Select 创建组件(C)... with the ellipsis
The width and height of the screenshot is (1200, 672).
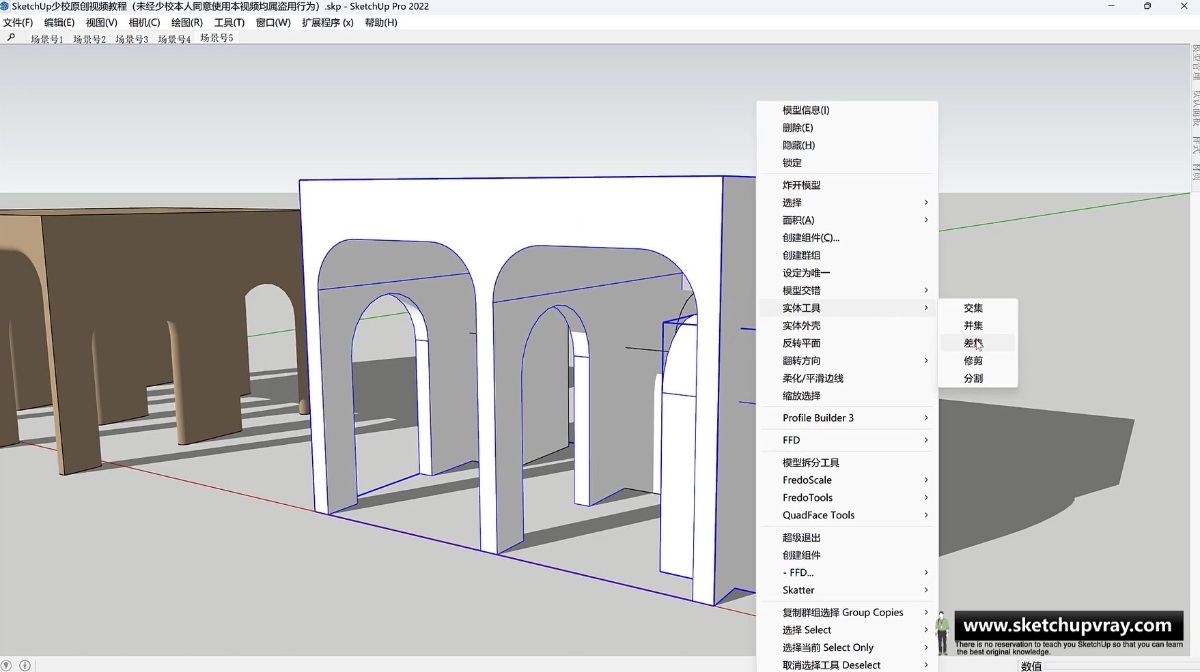[x=811, y=238]
